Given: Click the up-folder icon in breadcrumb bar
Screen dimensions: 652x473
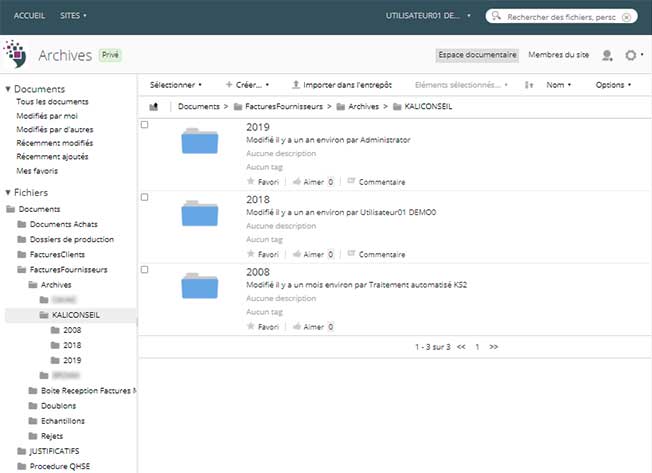Looking at the screenshot, I should pyautogui.click(x=153, y=107).
